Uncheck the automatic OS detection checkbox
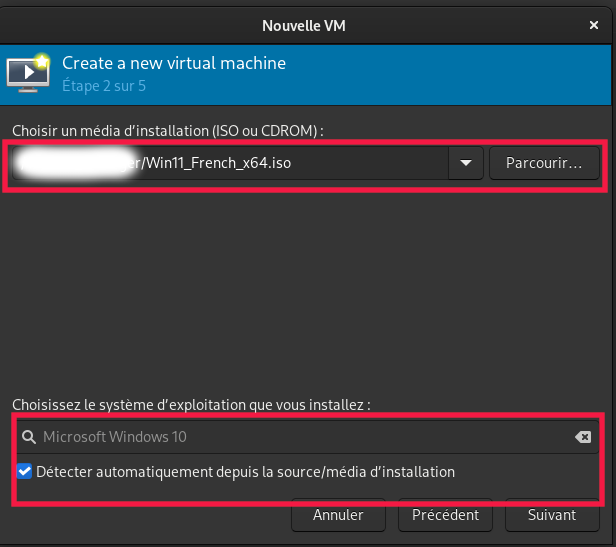This screenshot has width=616, height=547. [25, 471]
